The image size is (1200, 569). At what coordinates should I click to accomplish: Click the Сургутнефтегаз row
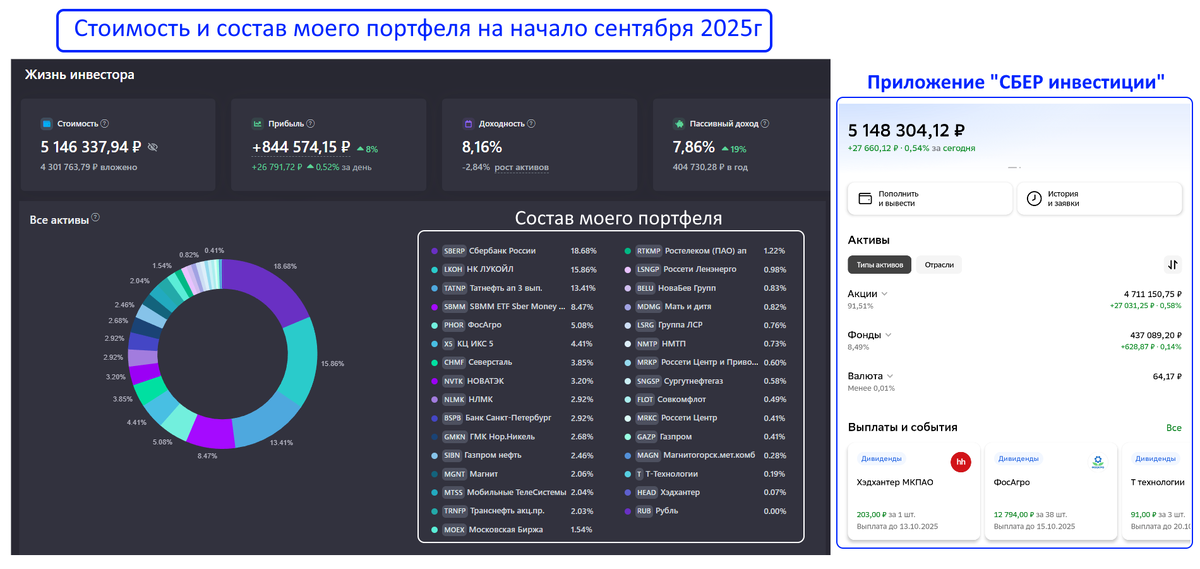[707, 381]
